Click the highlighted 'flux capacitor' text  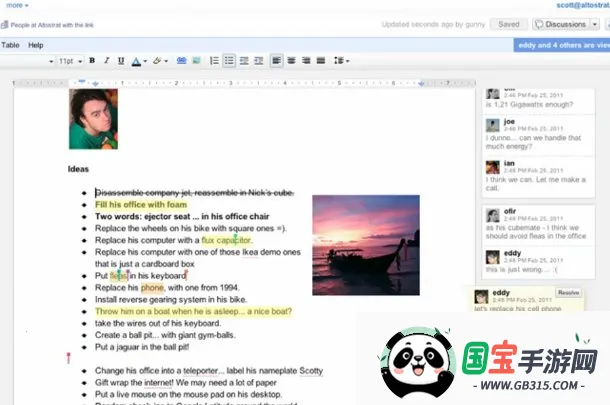[226, 240]
